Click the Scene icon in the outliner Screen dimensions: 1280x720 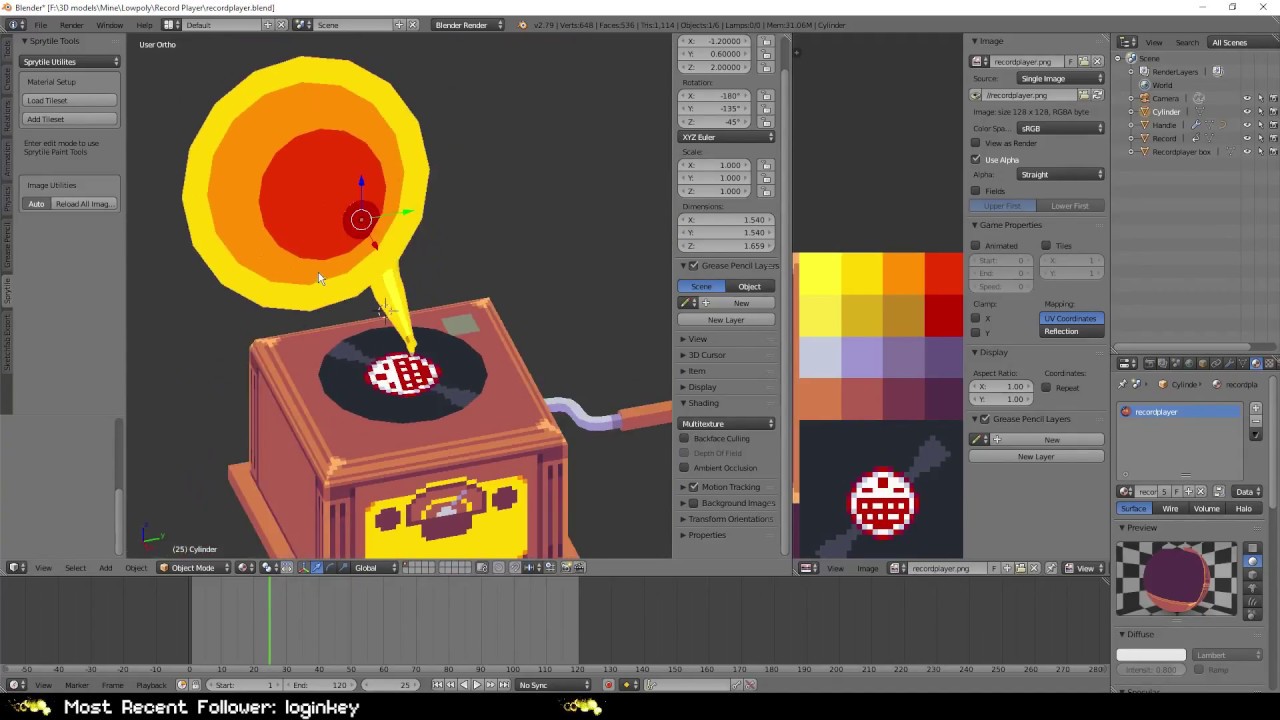point(1131,58)
